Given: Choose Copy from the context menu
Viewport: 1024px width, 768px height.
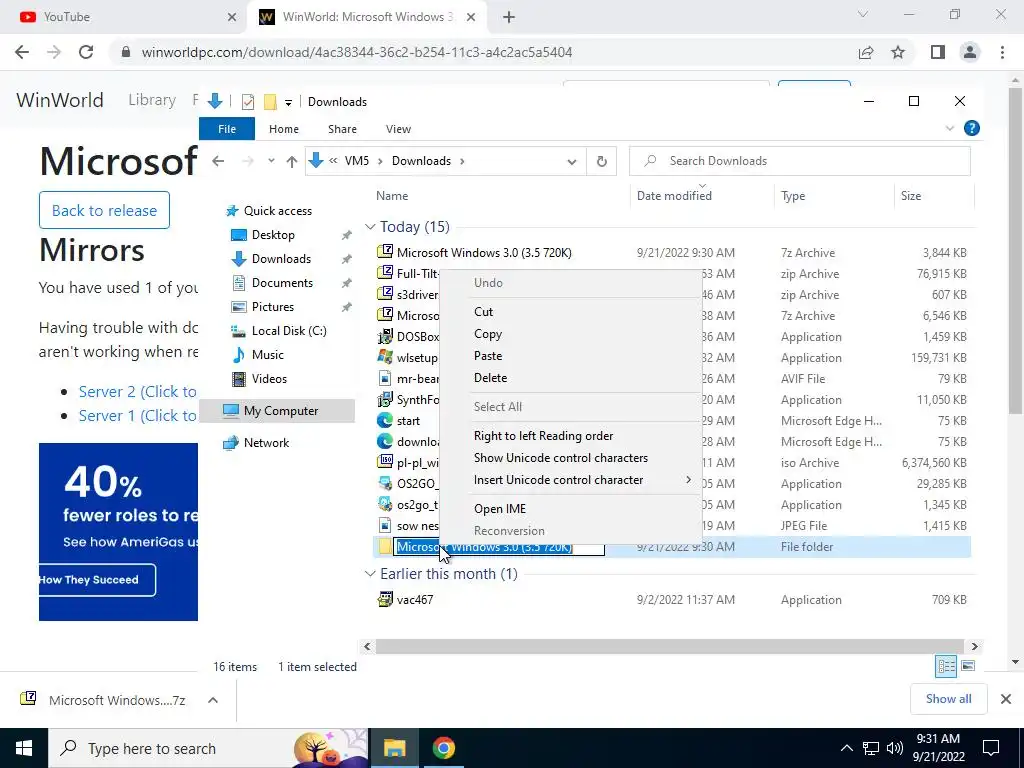Looking at the screenshot, I should point(571,334).
